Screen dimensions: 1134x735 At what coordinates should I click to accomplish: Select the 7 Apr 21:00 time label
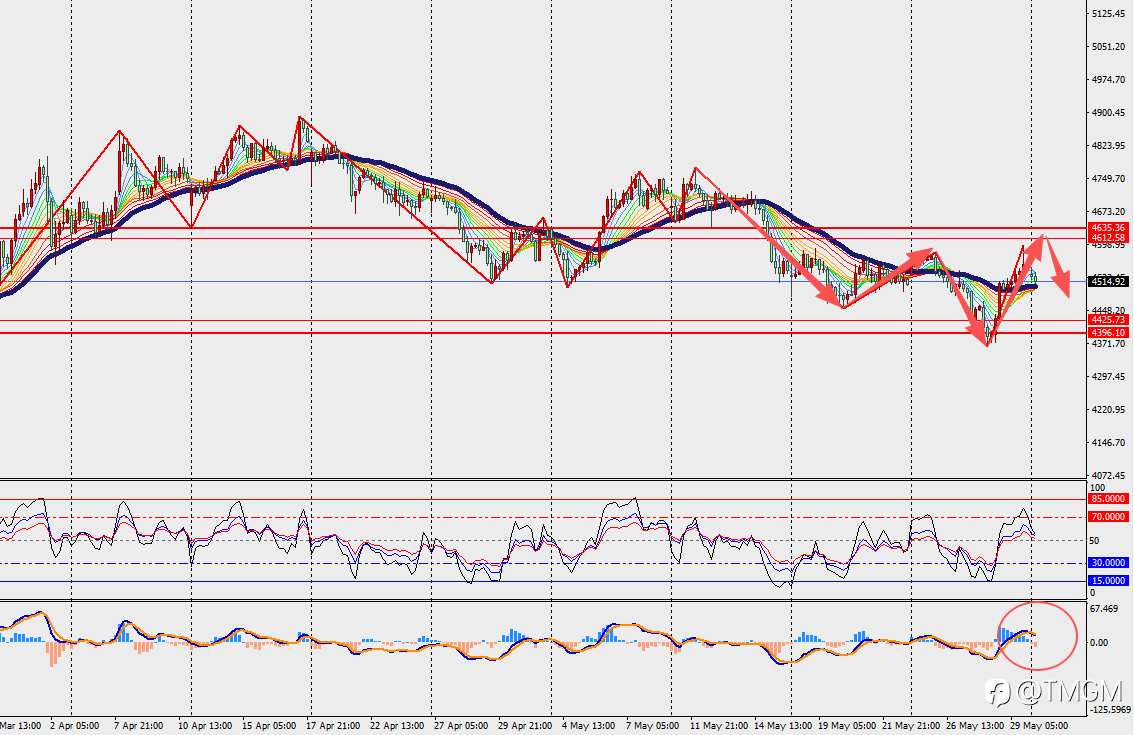coord(138,726)
